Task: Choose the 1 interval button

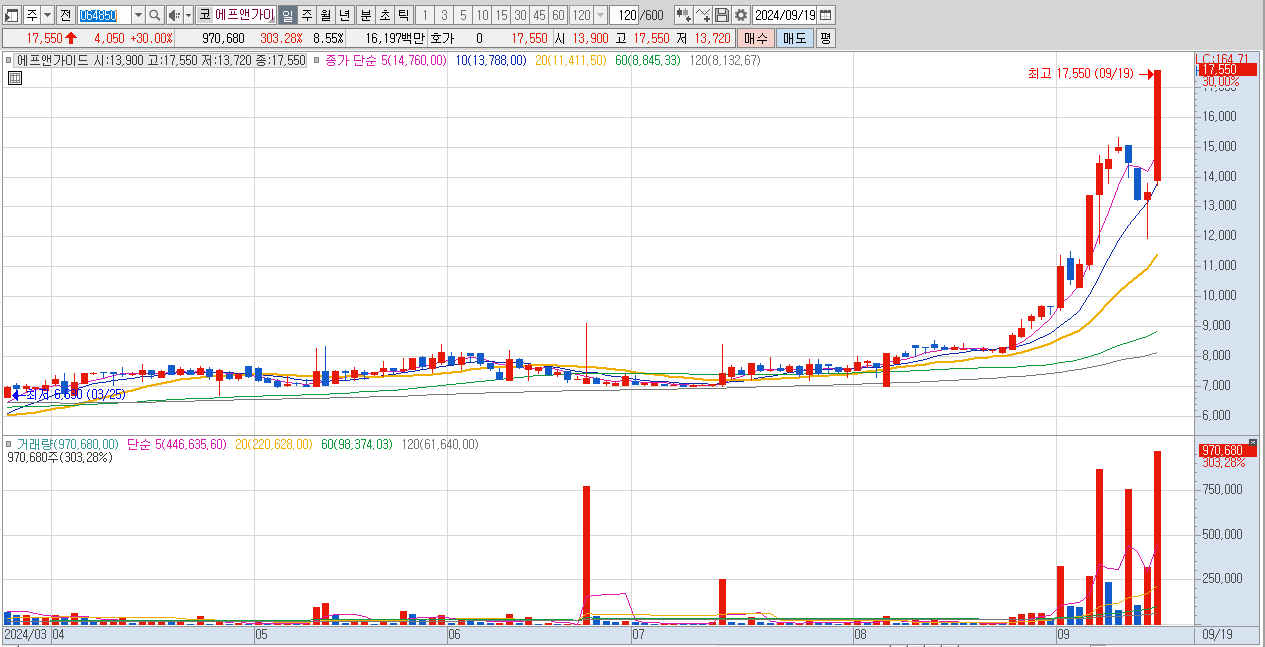Action: point(424,15)
